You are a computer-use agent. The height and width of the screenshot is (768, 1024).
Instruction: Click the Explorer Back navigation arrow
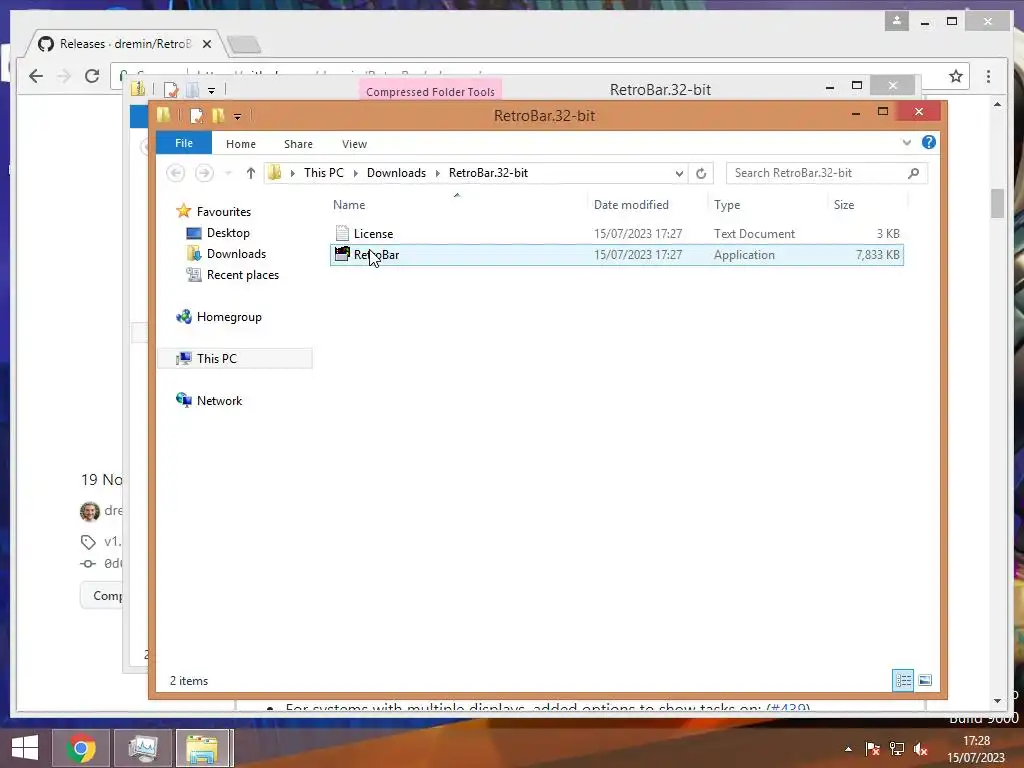coord(175,173)
